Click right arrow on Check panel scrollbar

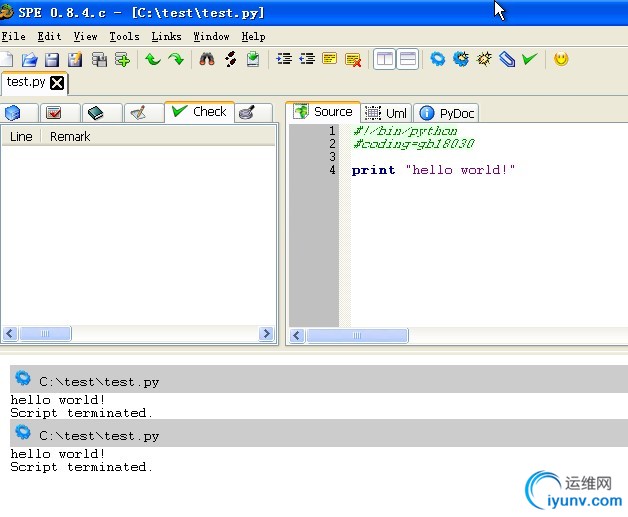tap(266, 334)
